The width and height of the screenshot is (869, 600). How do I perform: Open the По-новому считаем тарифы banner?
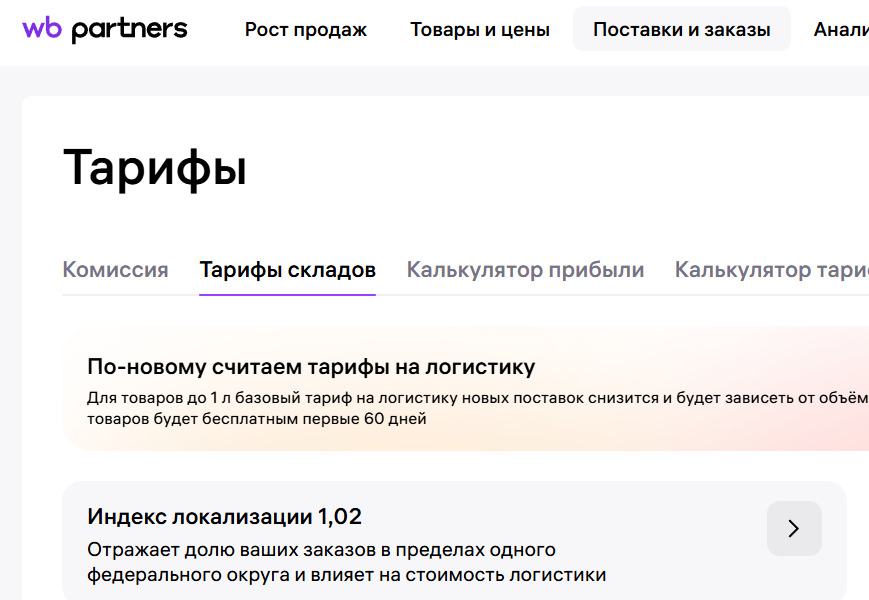(x=311, y=366)
